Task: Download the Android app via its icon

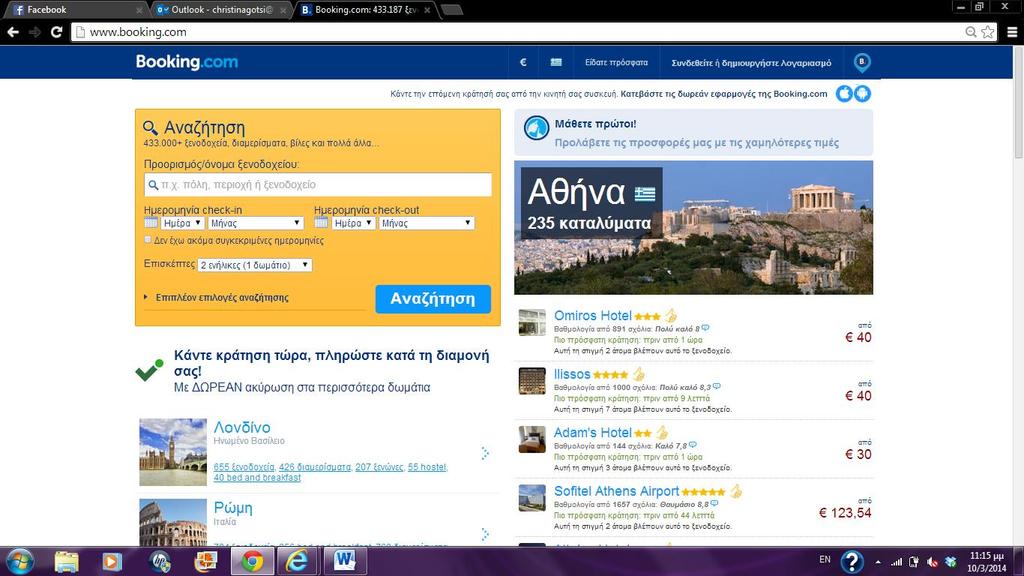Action: click(862, 93)
